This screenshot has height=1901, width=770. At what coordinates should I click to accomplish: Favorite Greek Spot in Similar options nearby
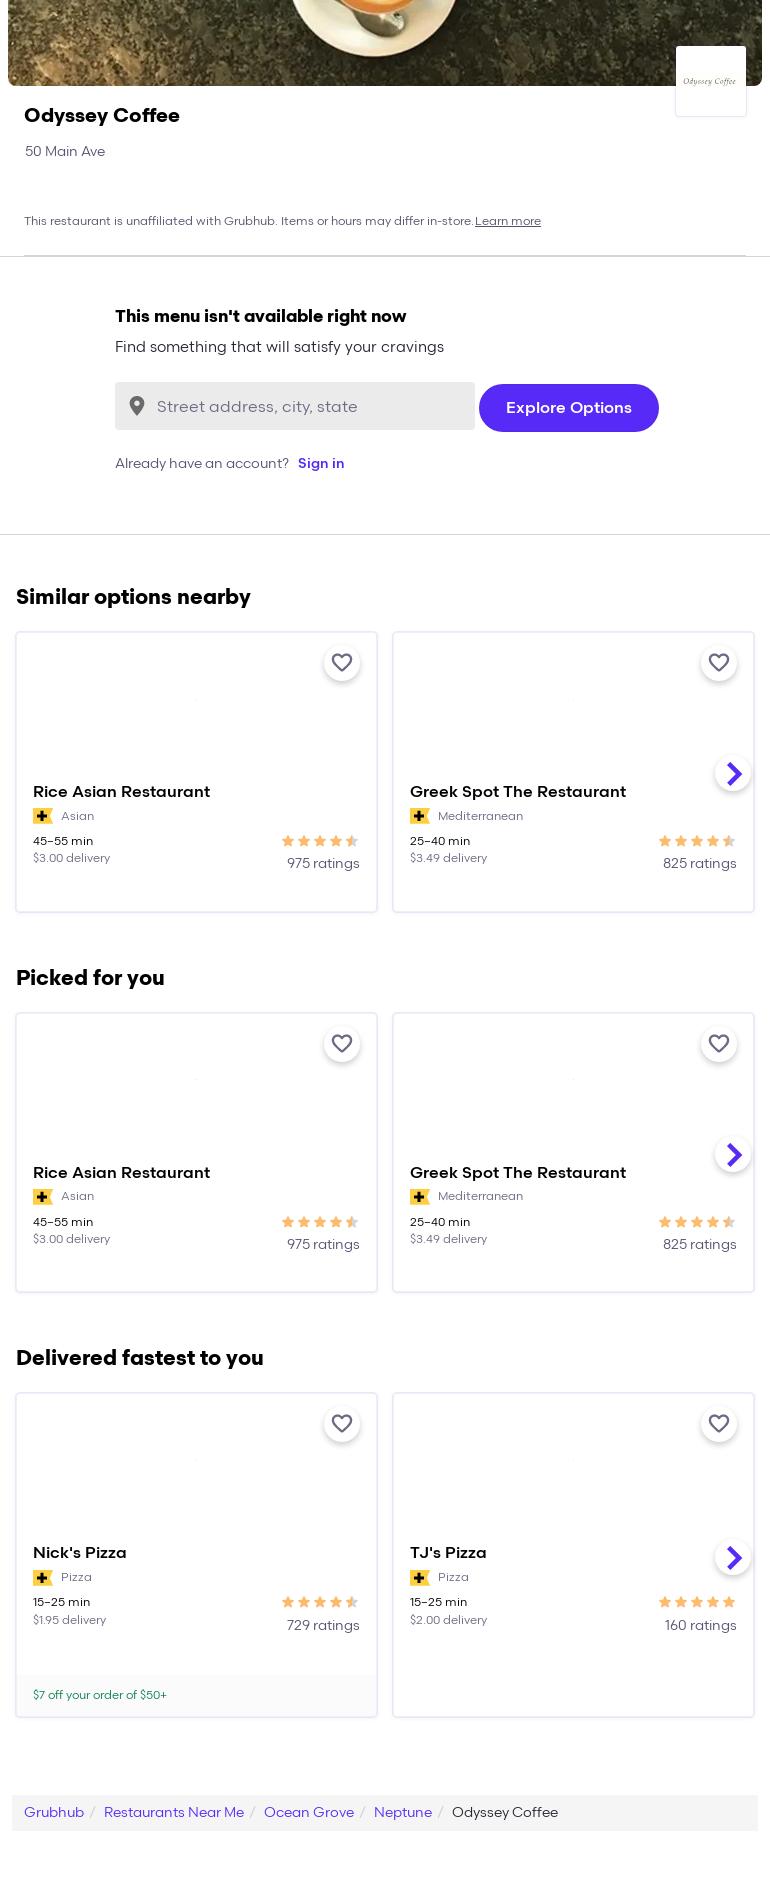[719, 663]
